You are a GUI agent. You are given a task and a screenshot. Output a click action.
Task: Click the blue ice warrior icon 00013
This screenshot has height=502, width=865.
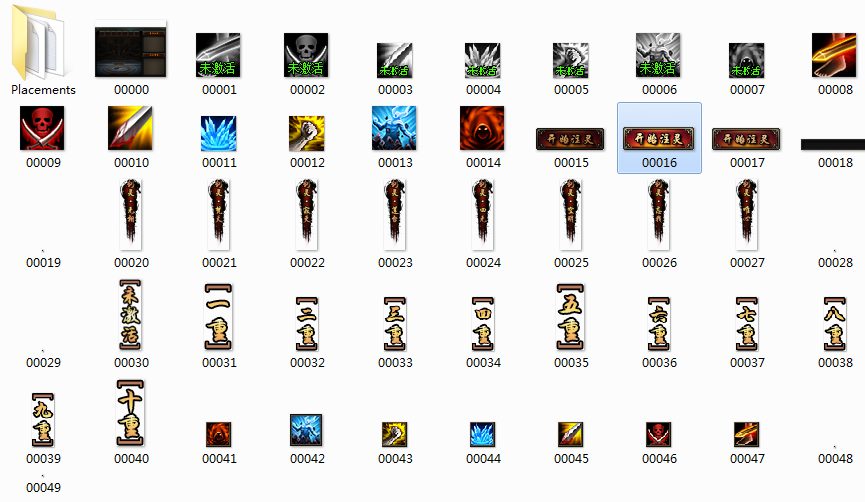pos(394,128)
